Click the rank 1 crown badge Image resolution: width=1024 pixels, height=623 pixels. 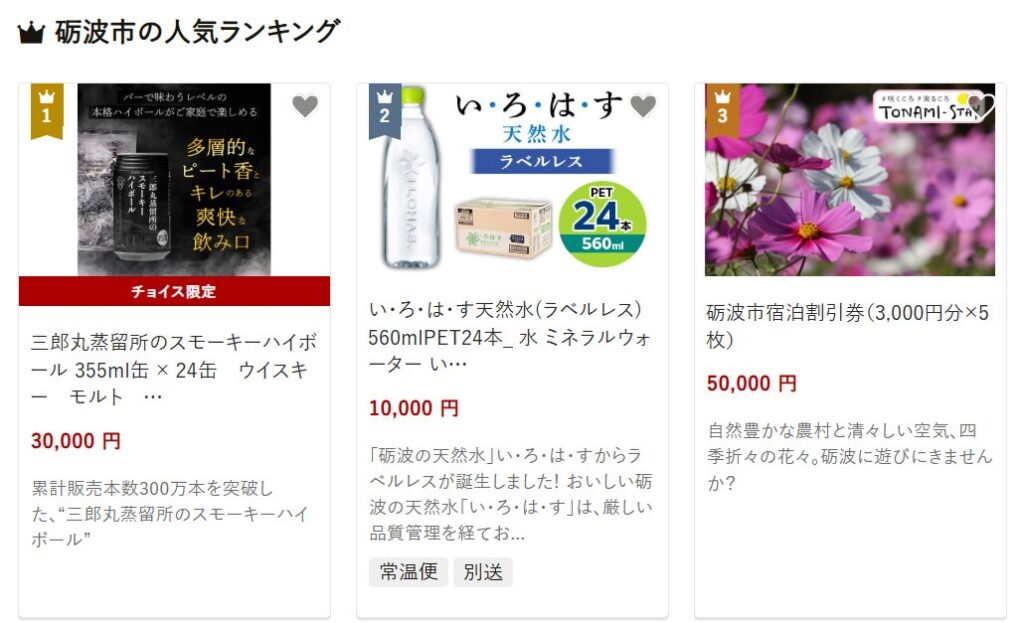(x=47, y=111)
